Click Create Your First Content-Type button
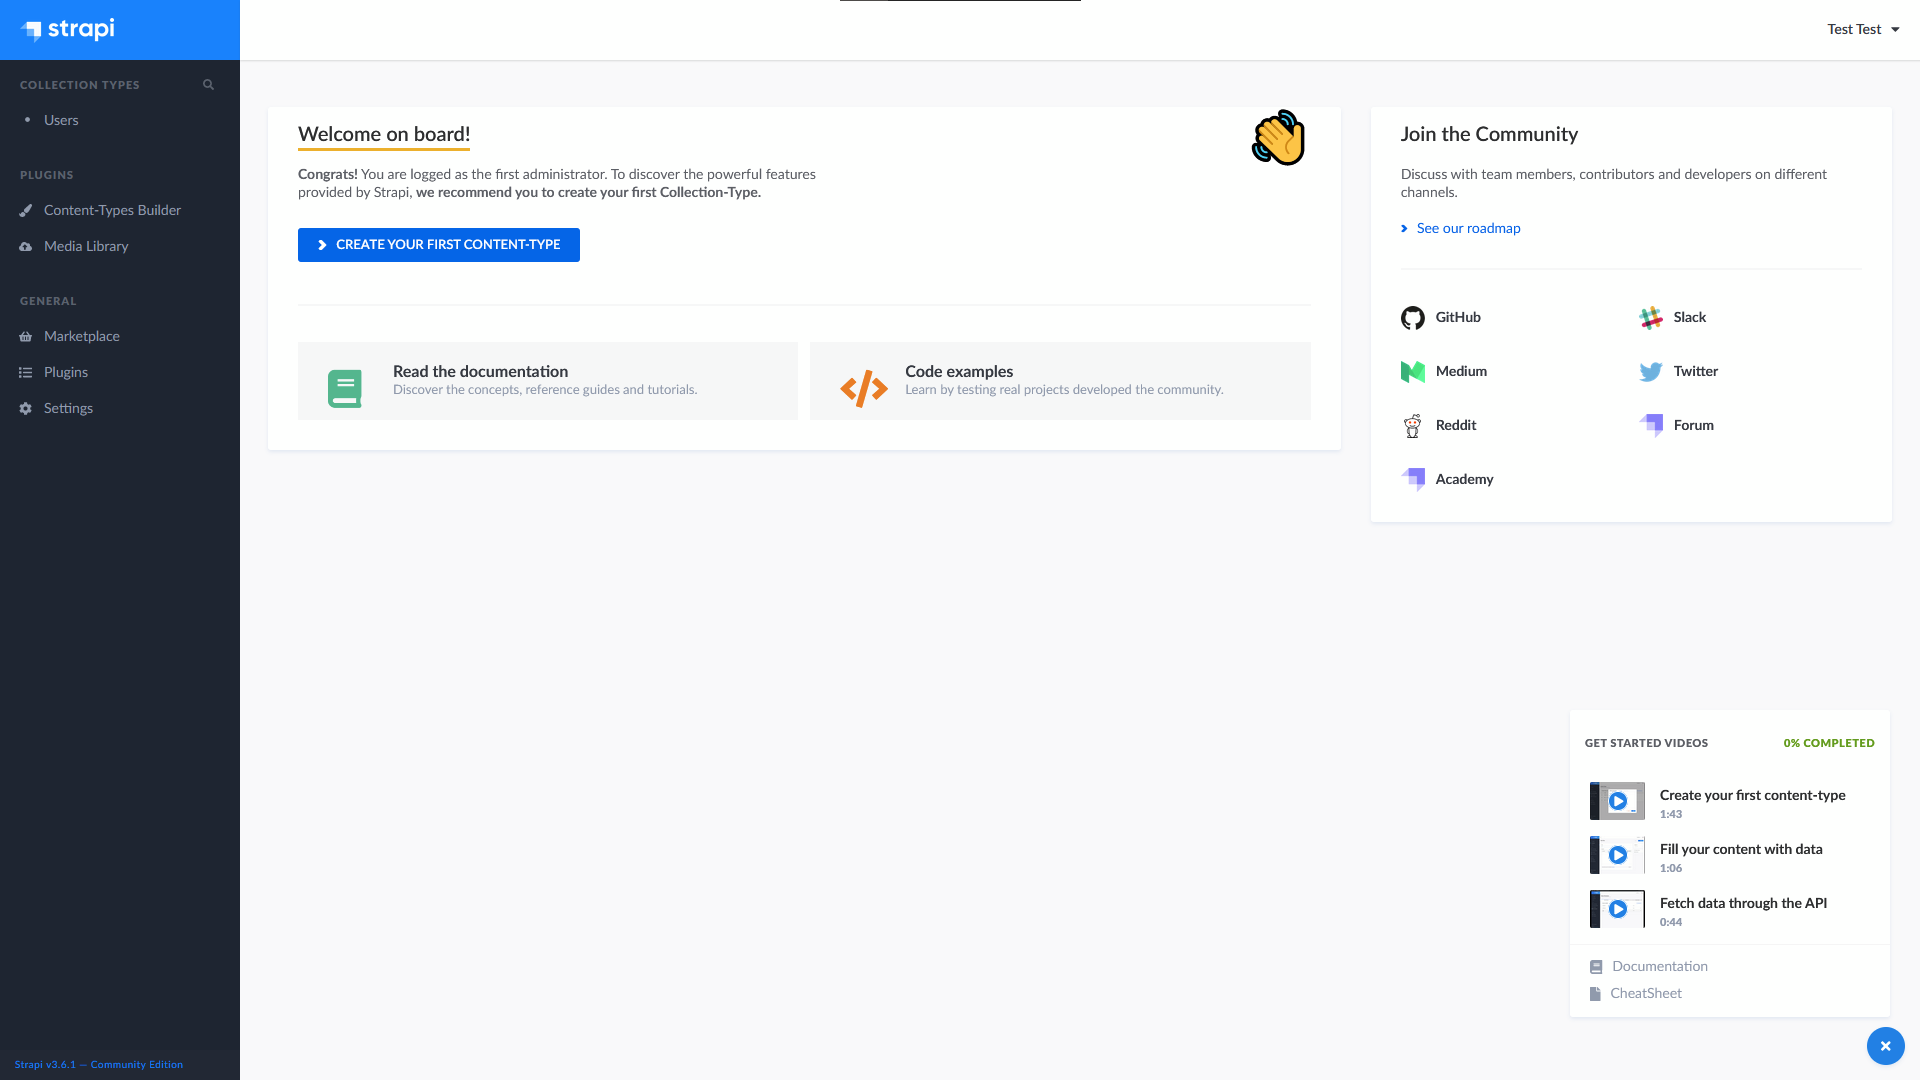 438,245
